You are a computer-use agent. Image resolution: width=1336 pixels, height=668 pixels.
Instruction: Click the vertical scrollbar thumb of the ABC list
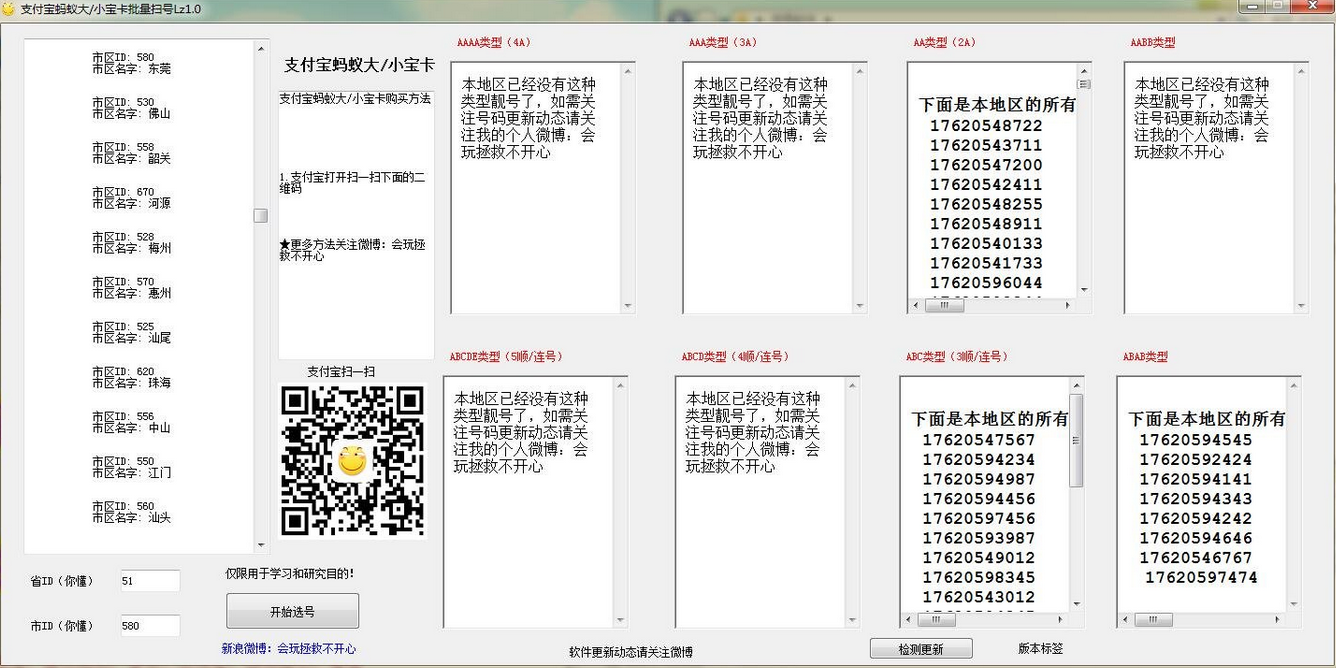tap(1076, 440)
